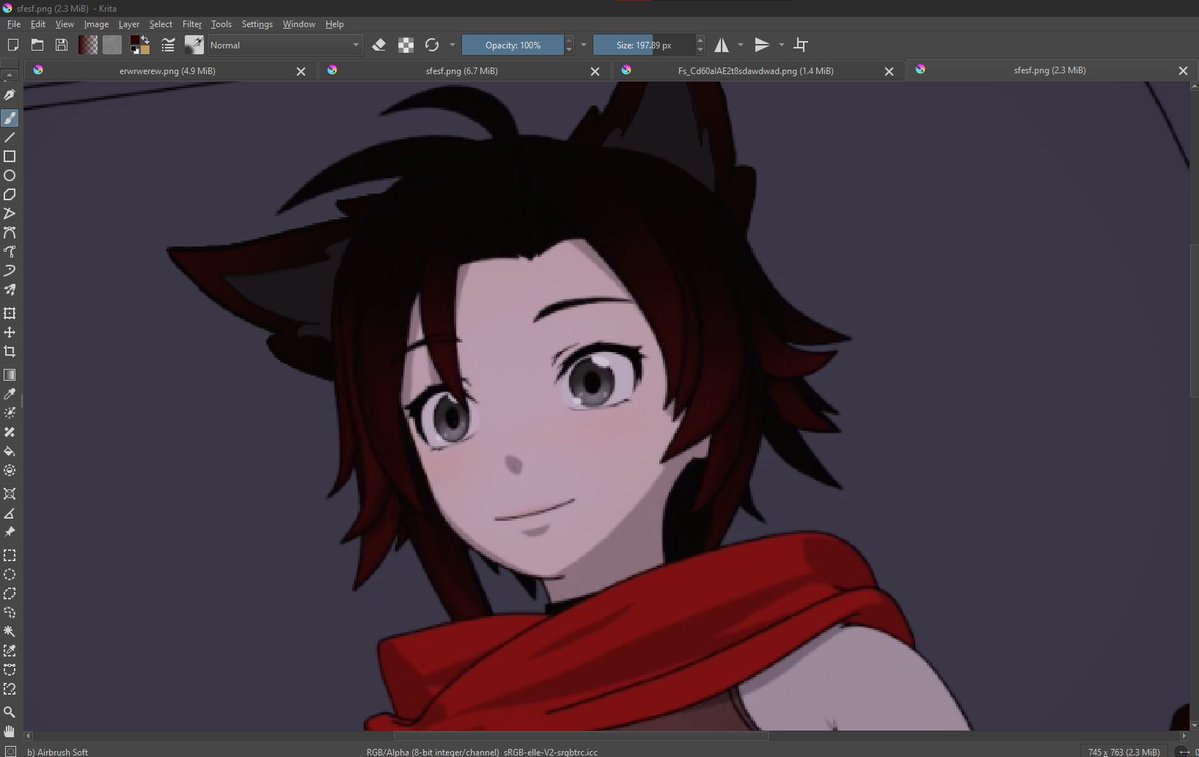The height and width of the screenshot is (757, 1199).
Task: Select the Freehand Brush tool
Action: point(9,118)
